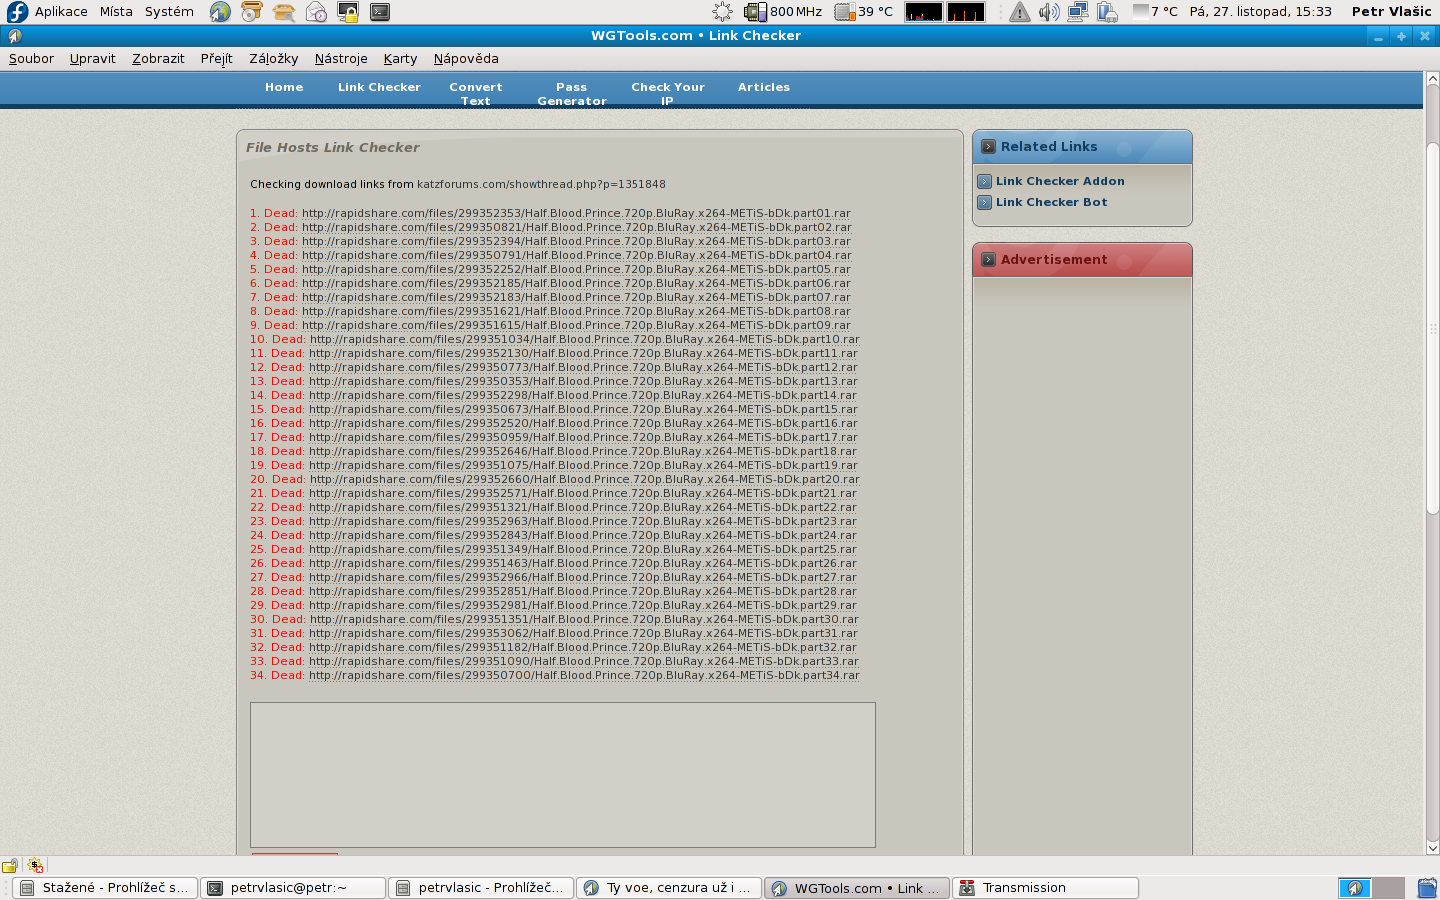The image size is (1440, 900).
Task: Select the first workspace in switcher
Action: pyautogui.click(x=1354, y=888)
